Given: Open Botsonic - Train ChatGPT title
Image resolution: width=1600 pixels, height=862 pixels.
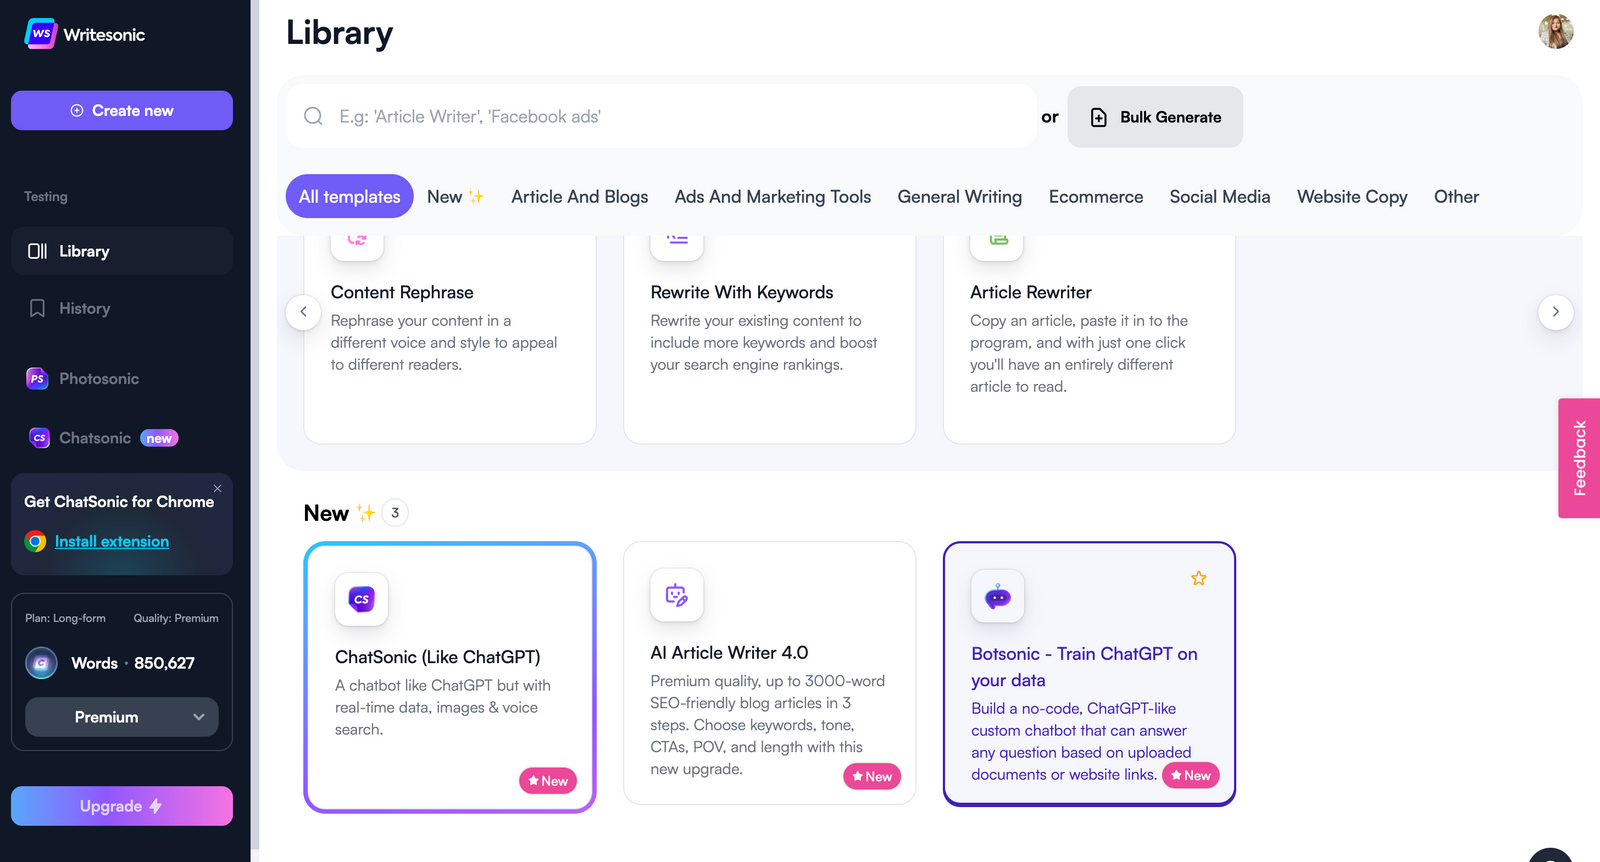Looking at the screenshot, I should pos(1084,666).
